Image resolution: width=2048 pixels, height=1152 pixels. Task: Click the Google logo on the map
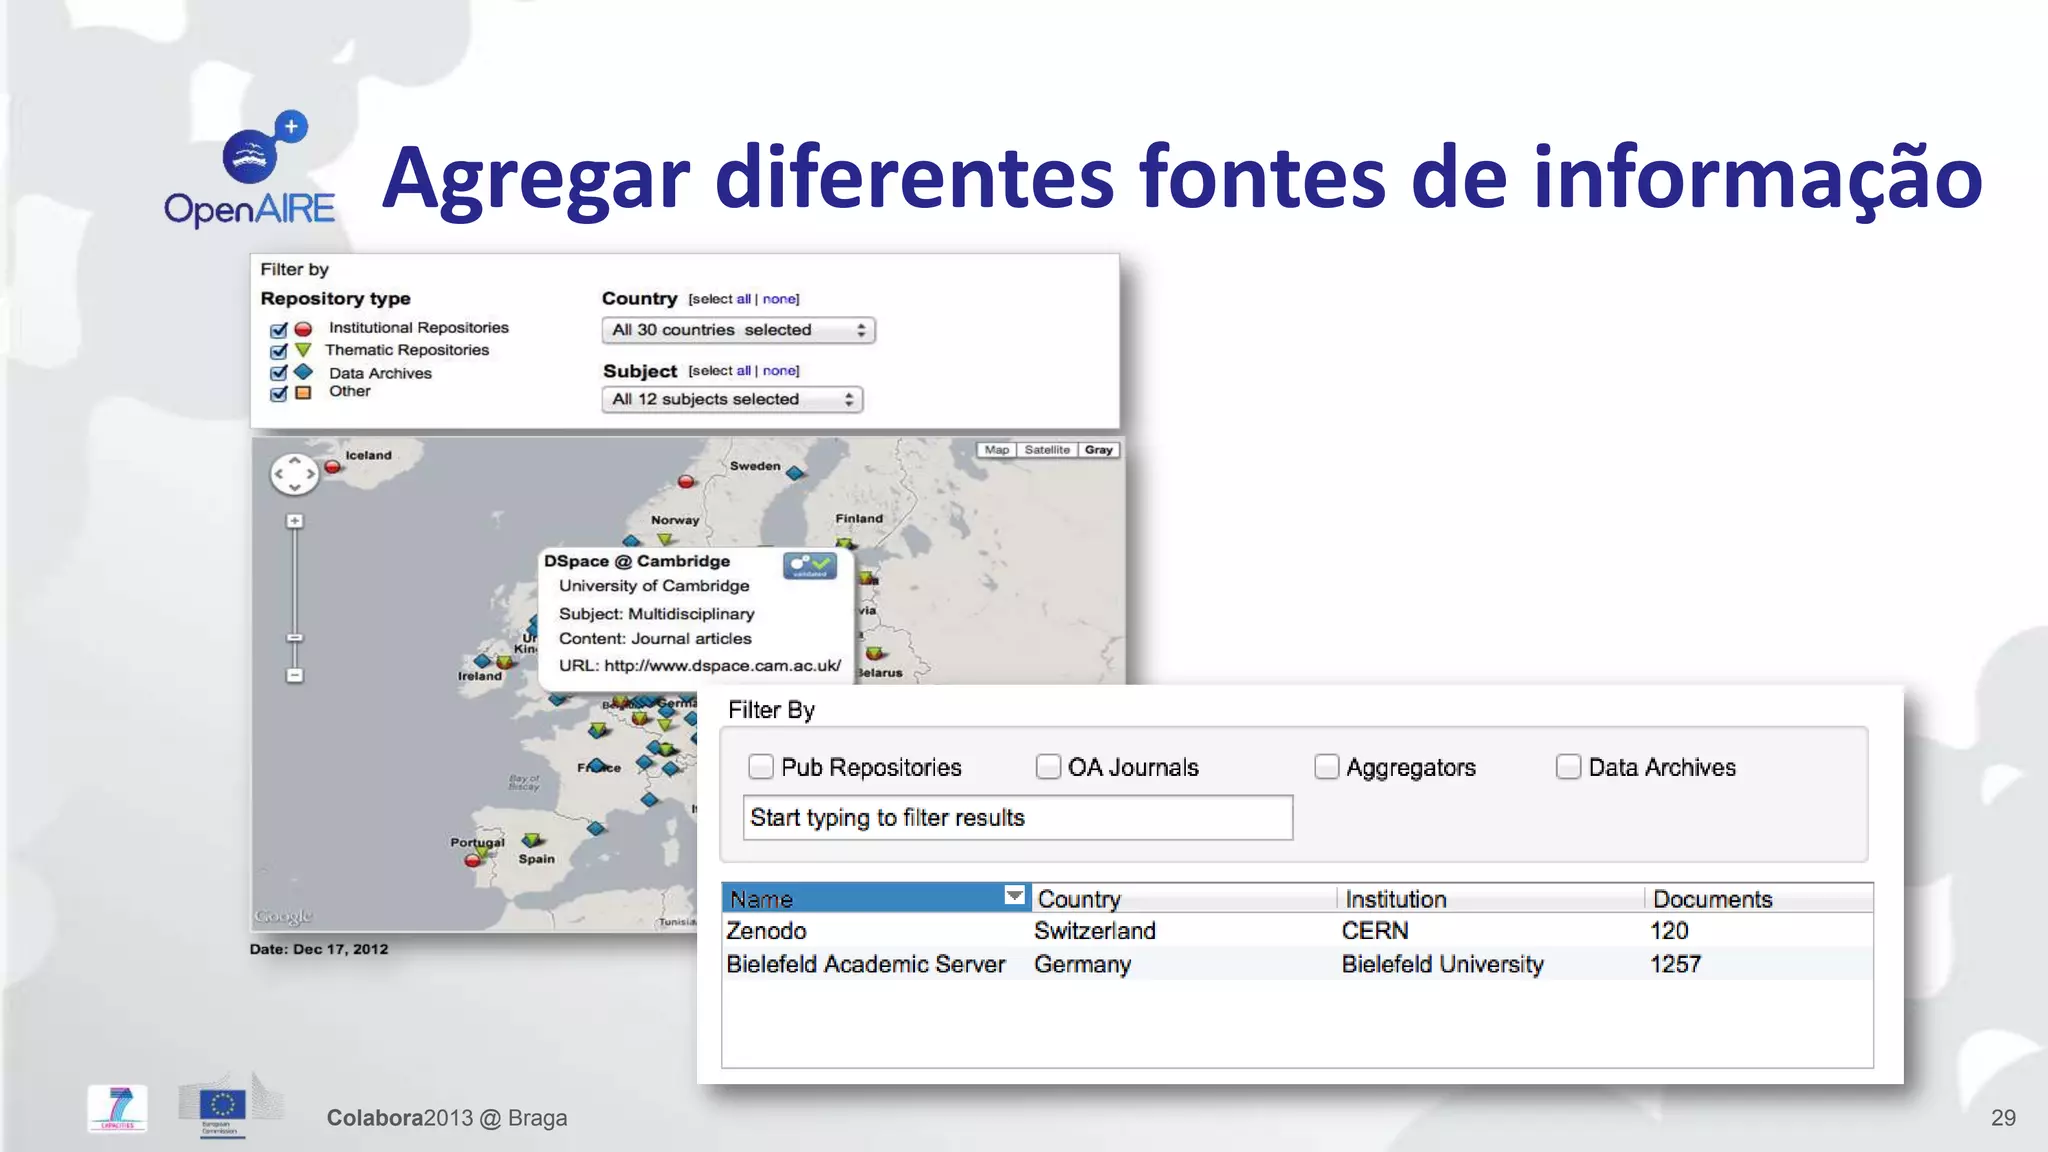point(283,916)
